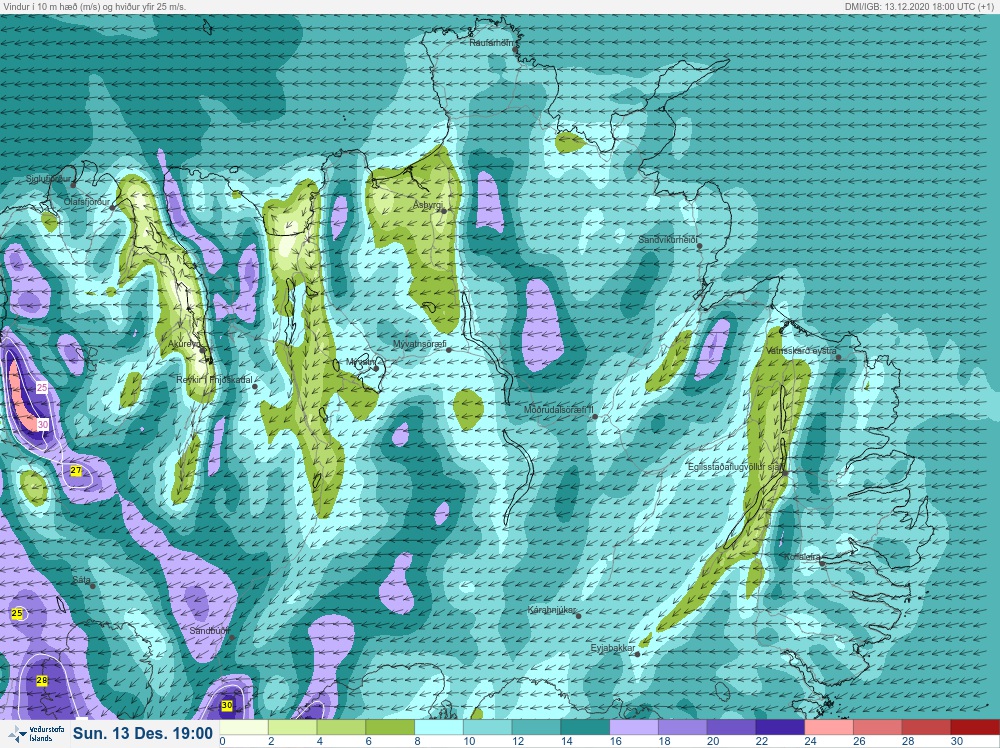Click the white 30 gust label
The height and width of the screenshot is (748, 1000).
click(x=43, y=424)
